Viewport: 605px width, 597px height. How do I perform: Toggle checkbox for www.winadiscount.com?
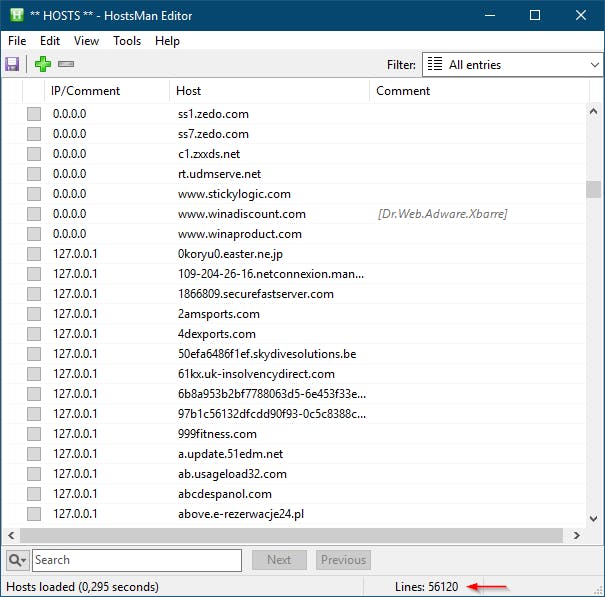click(x=34, y=214)
